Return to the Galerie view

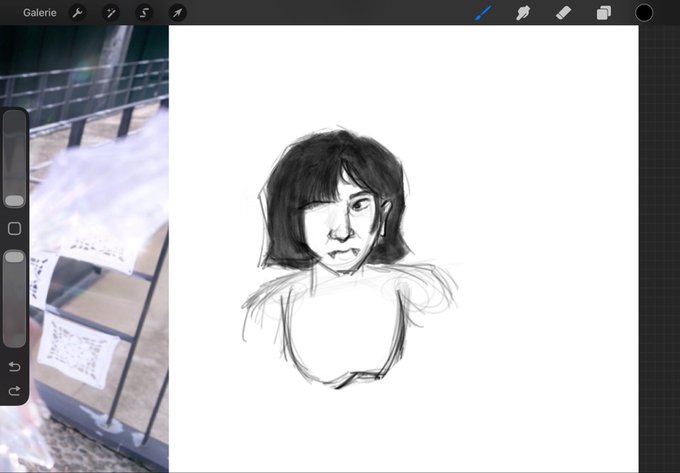tap(39, 13)
